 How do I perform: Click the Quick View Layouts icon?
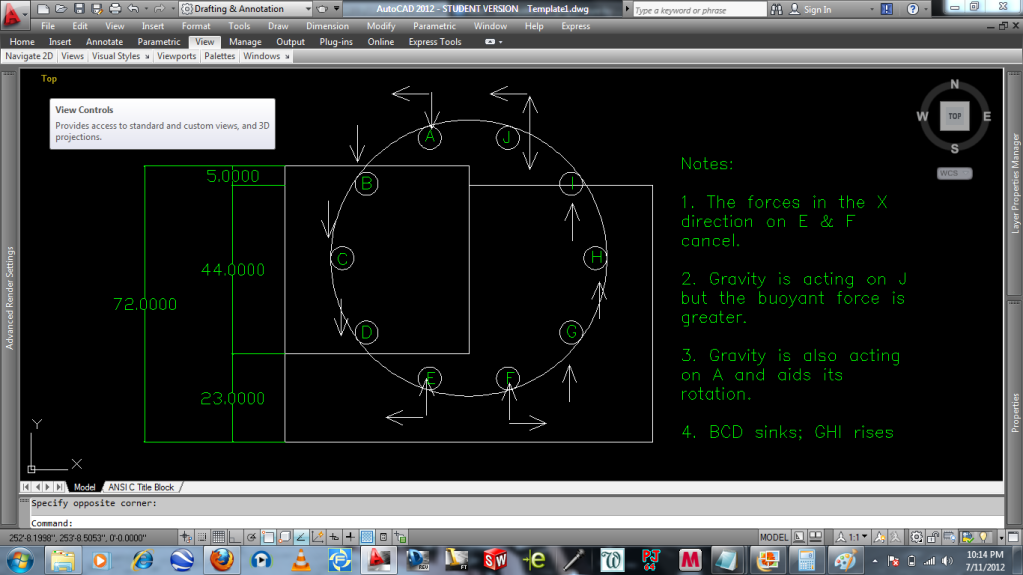point(799,537)
